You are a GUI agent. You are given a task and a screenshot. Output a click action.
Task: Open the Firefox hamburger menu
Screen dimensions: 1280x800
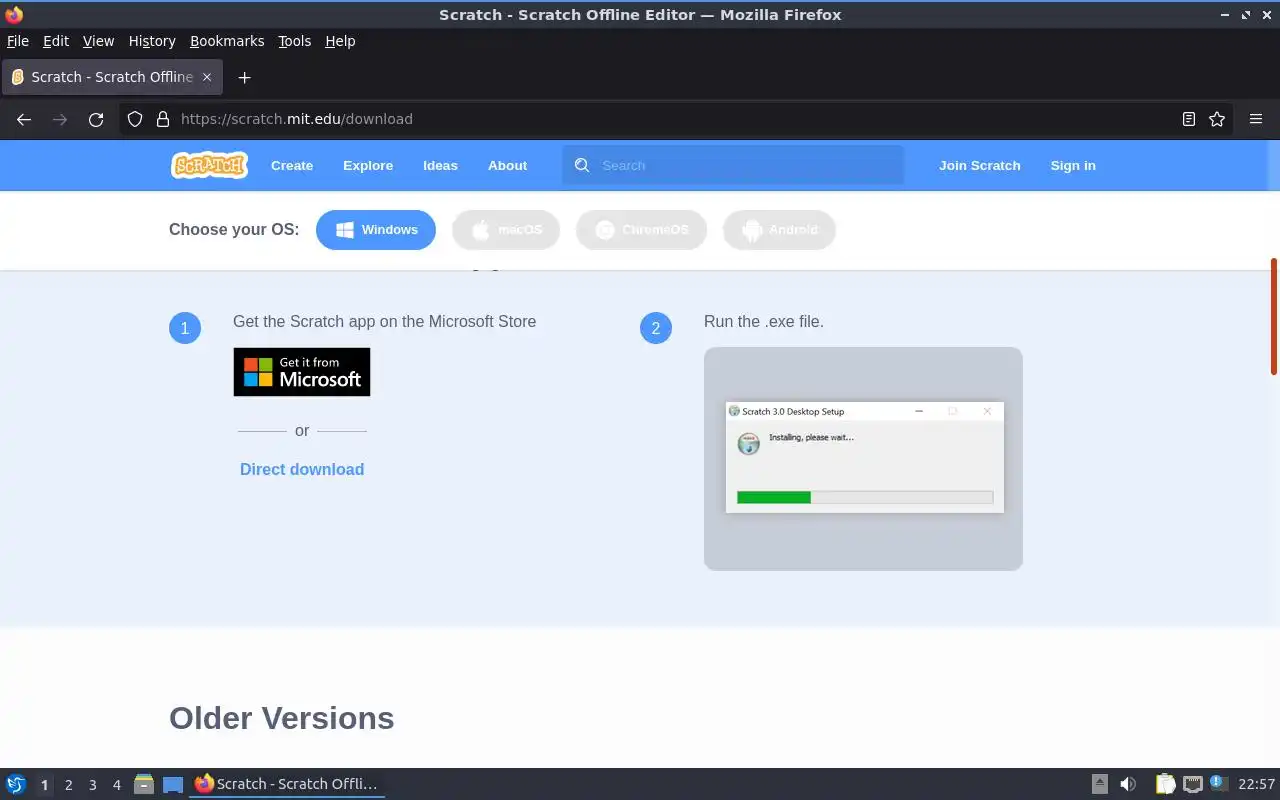coord(1256,119)
